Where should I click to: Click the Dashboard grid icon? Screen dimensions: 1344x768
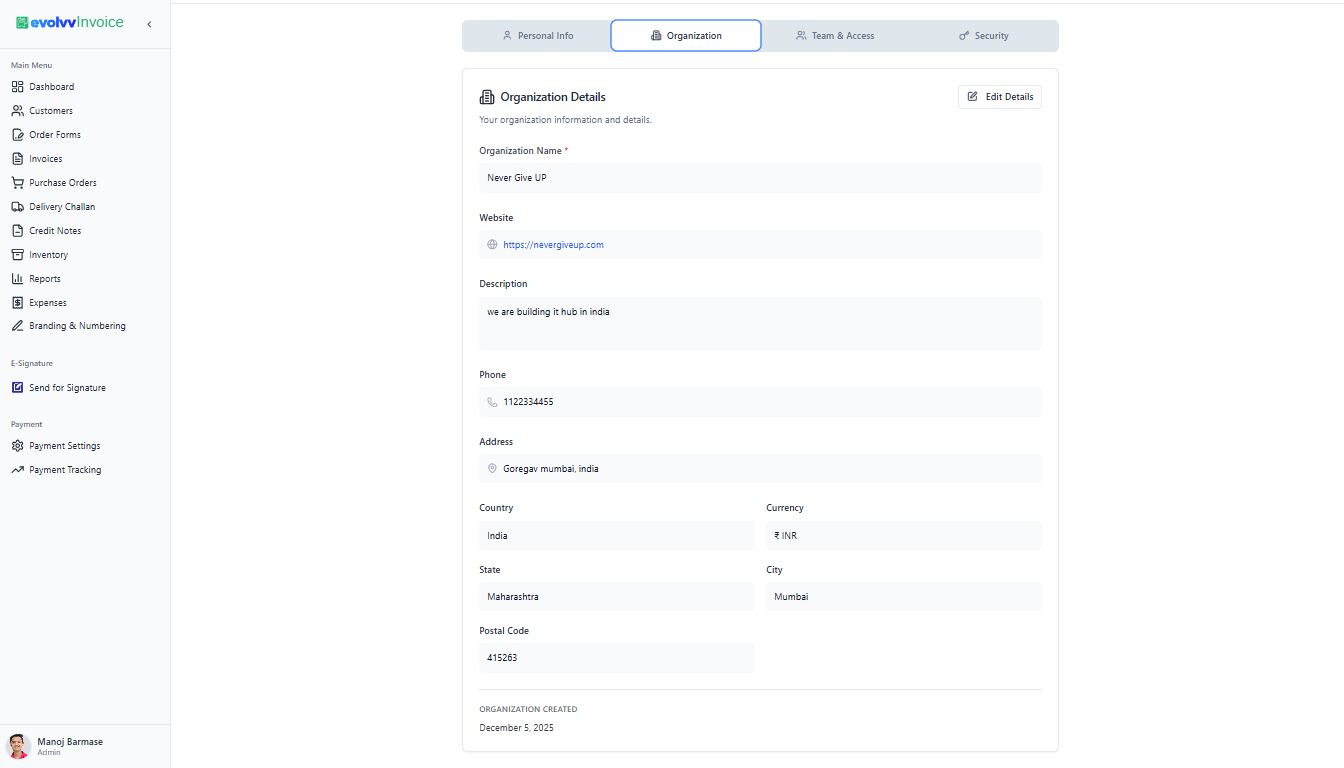pos(17,87)
